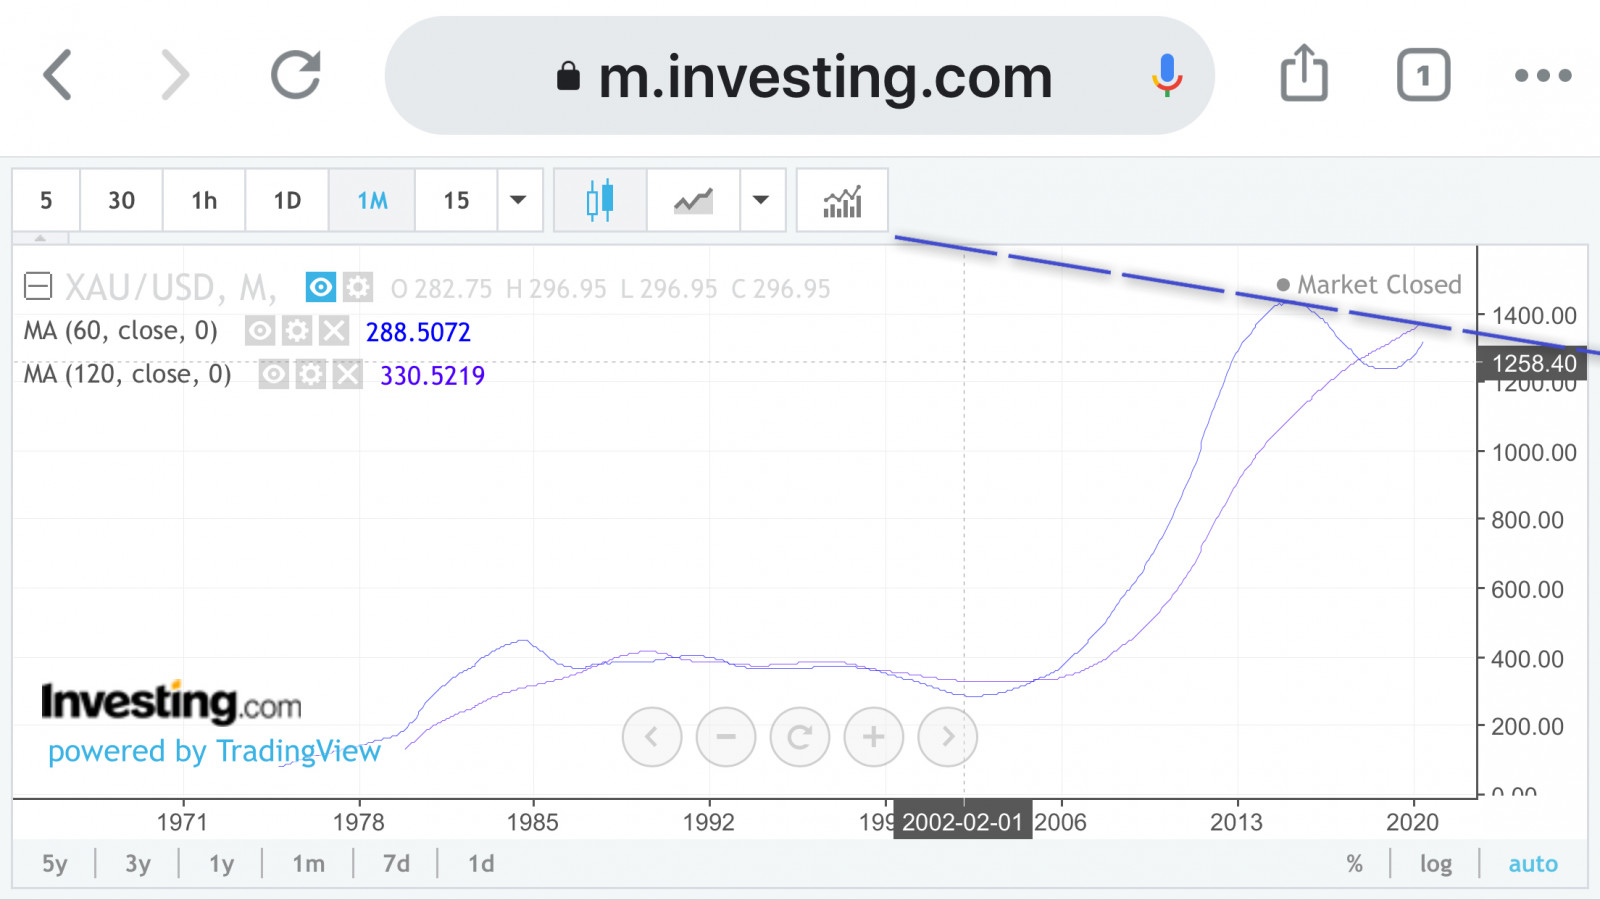Image resolution: width=1600 pixels, height=900 pixels.
Task: Reload the page with the refresh icon
Action: tap(296, 75)
